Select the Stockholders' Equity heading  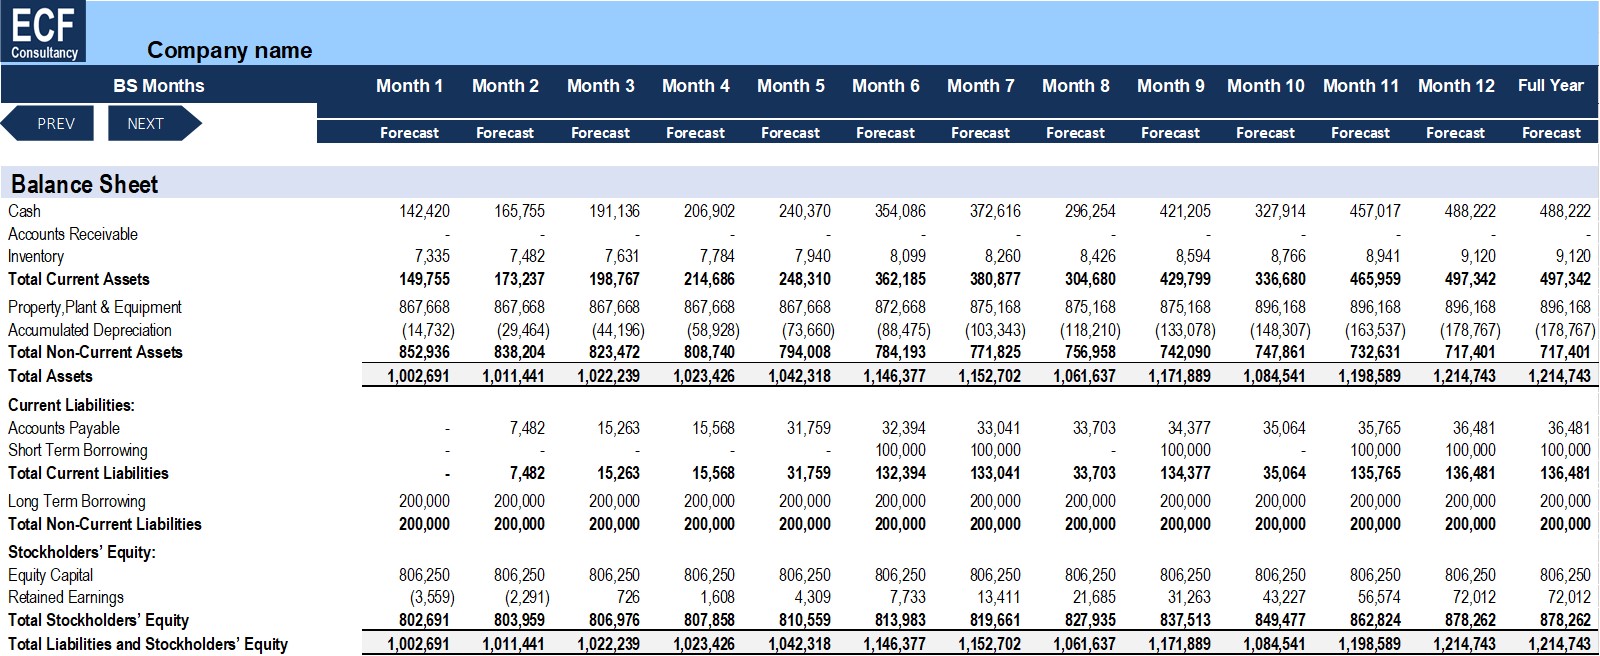coord(81,552)
